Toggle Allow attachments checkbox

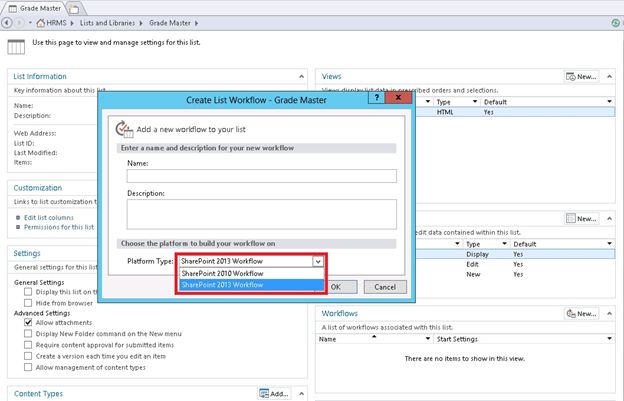click(28, 322)
